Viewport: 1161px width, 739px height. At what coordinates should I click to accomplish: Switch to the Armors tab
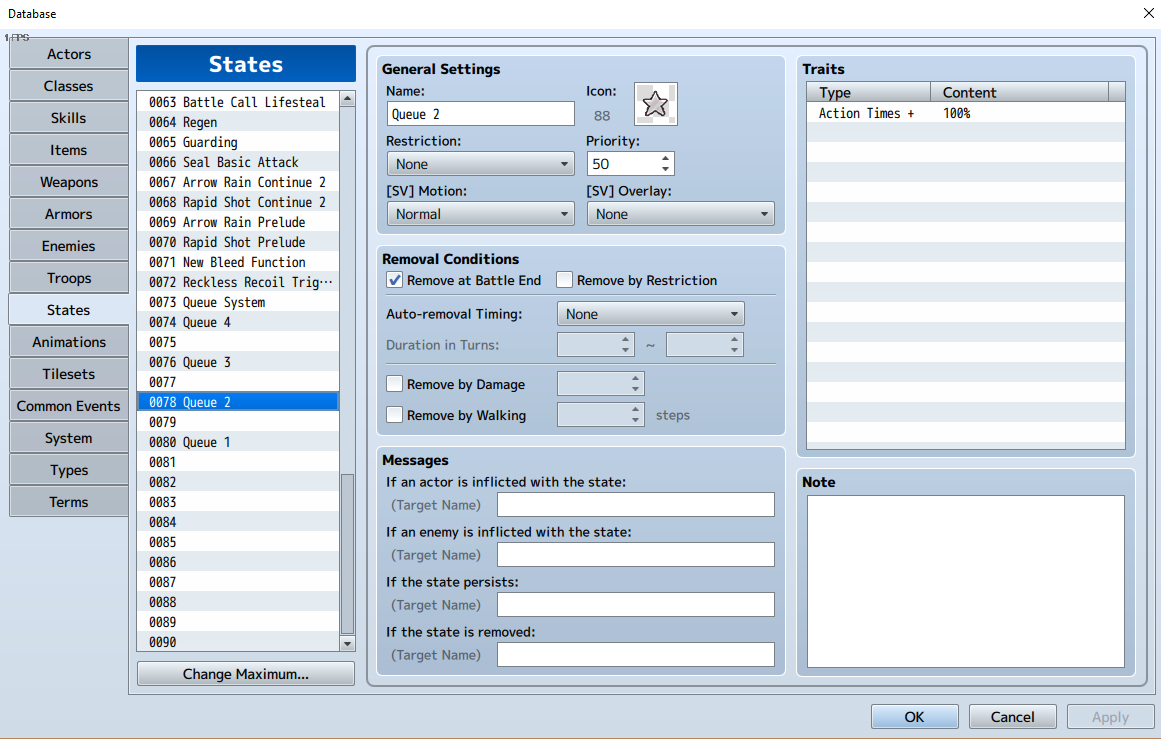click(69, 214)
